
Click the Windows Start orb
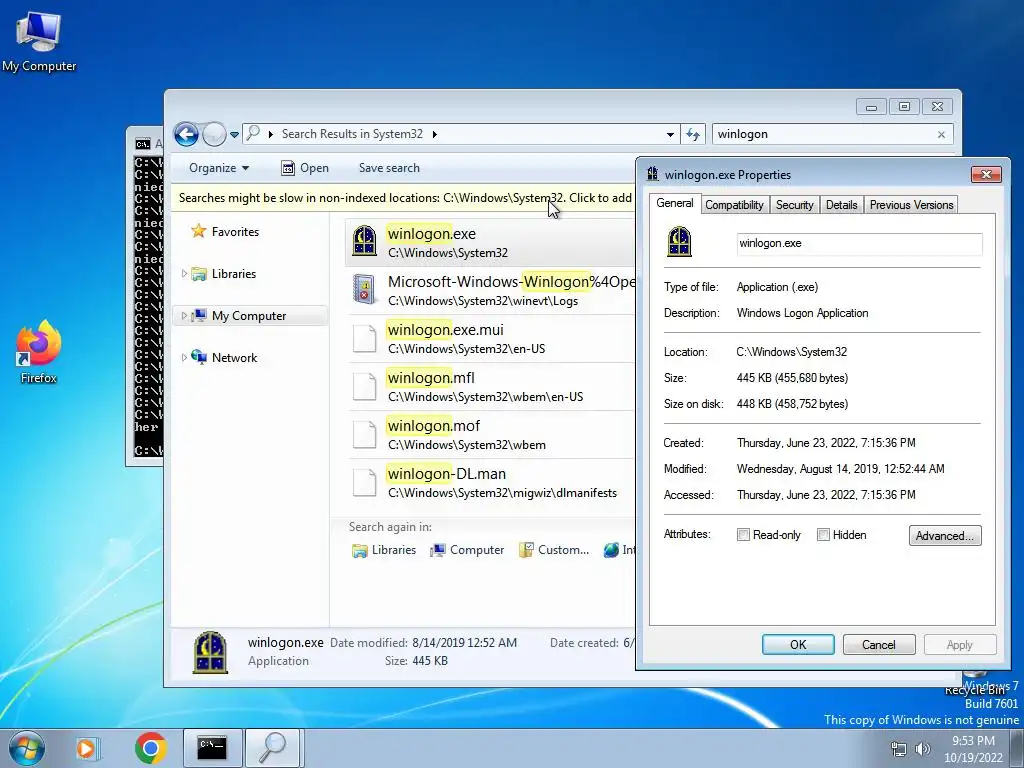point(26,748)
